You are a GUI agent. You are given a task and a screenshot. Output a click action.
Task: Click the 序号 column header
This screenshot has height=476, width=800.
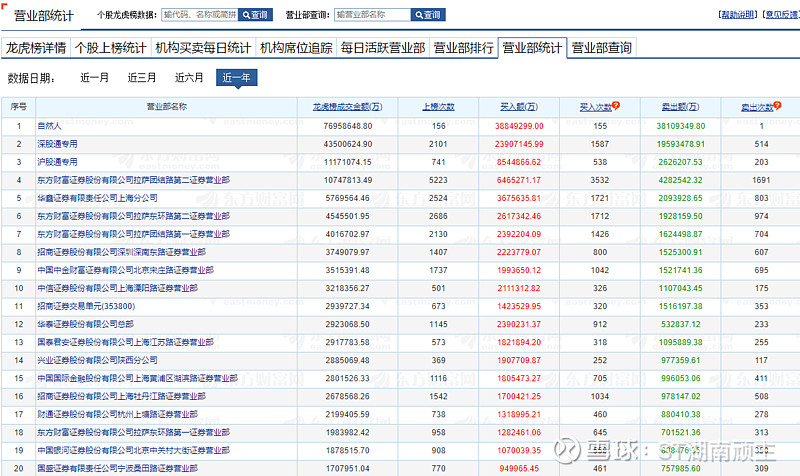[x=18, y=107]
